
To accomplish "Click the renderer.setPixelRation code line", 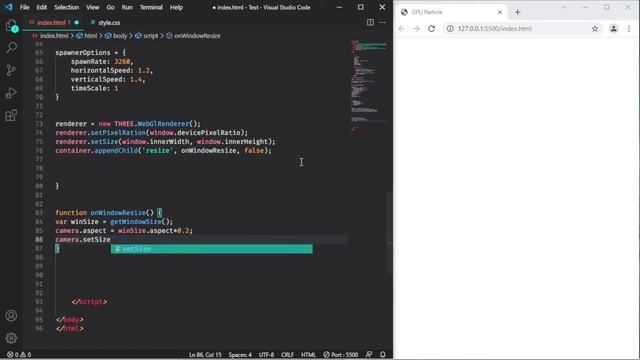I will click(152, 133).
